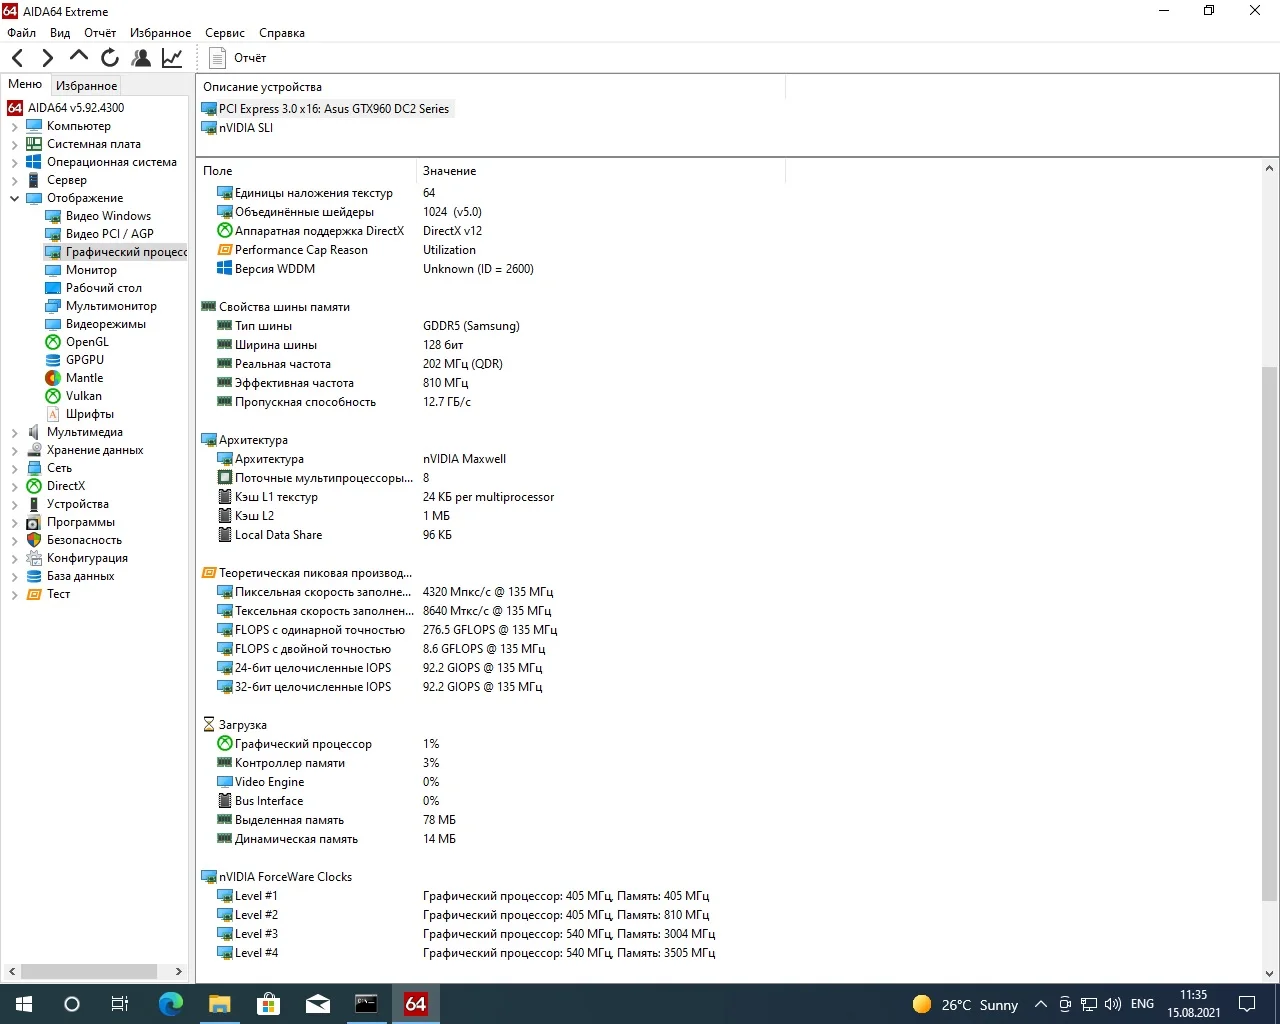Expand the Компьютер tree node
The image size is (1280, 1024).
(x=14, y=127)
